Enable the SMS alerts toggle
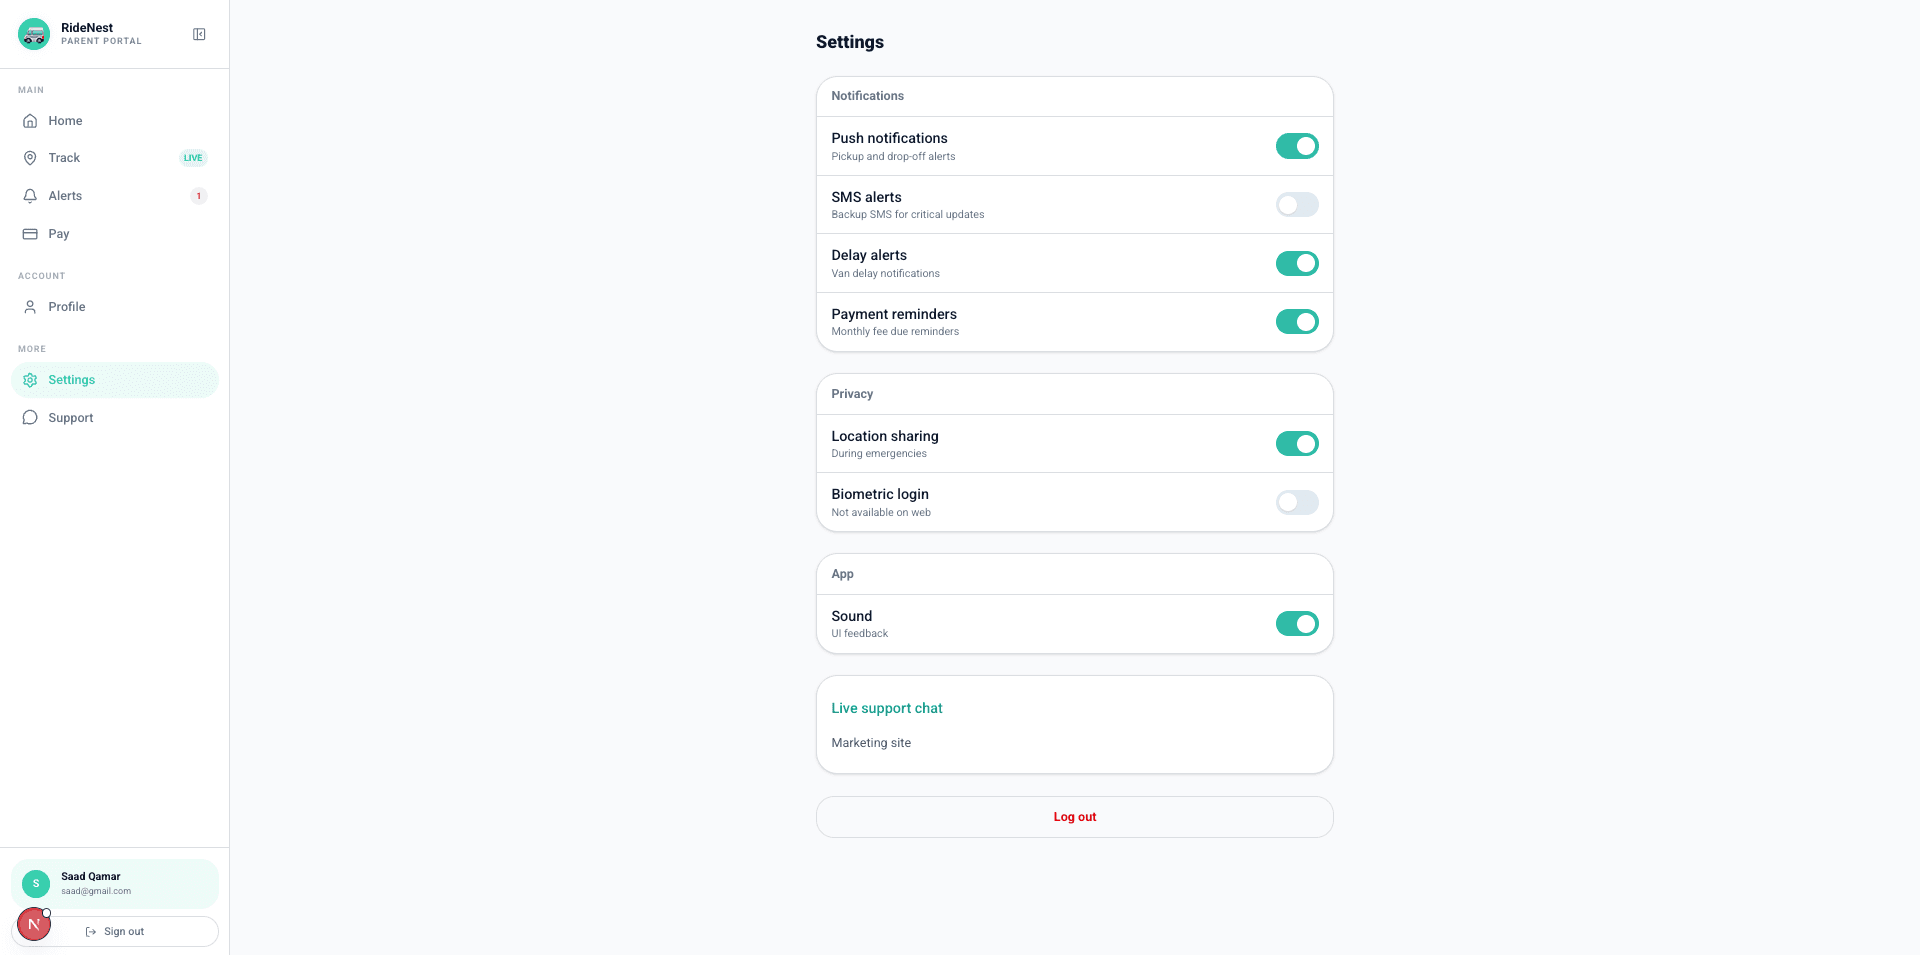 pyautogui.click(x=1297, y=205)
